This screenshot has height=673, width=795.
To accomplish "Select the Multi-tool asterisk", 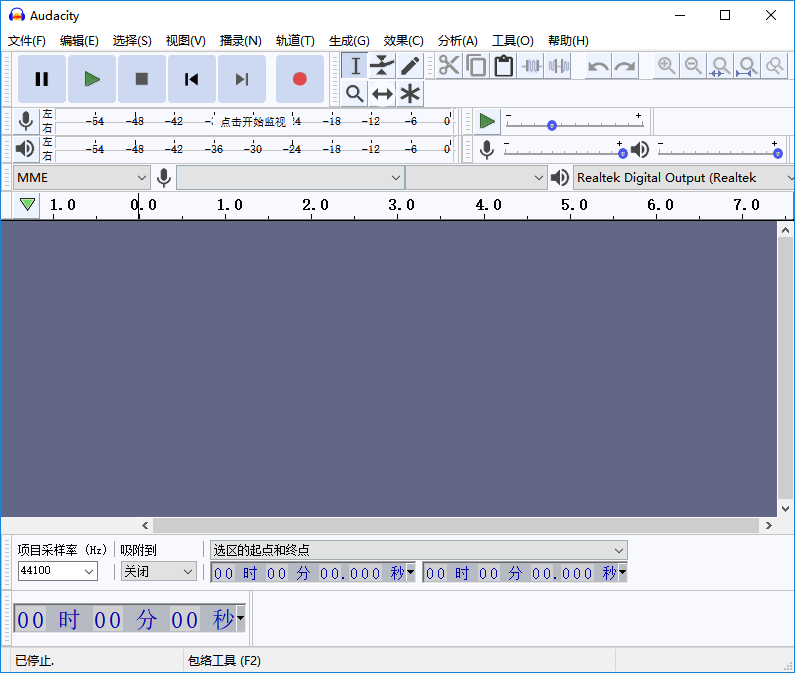I will [410, 94].
